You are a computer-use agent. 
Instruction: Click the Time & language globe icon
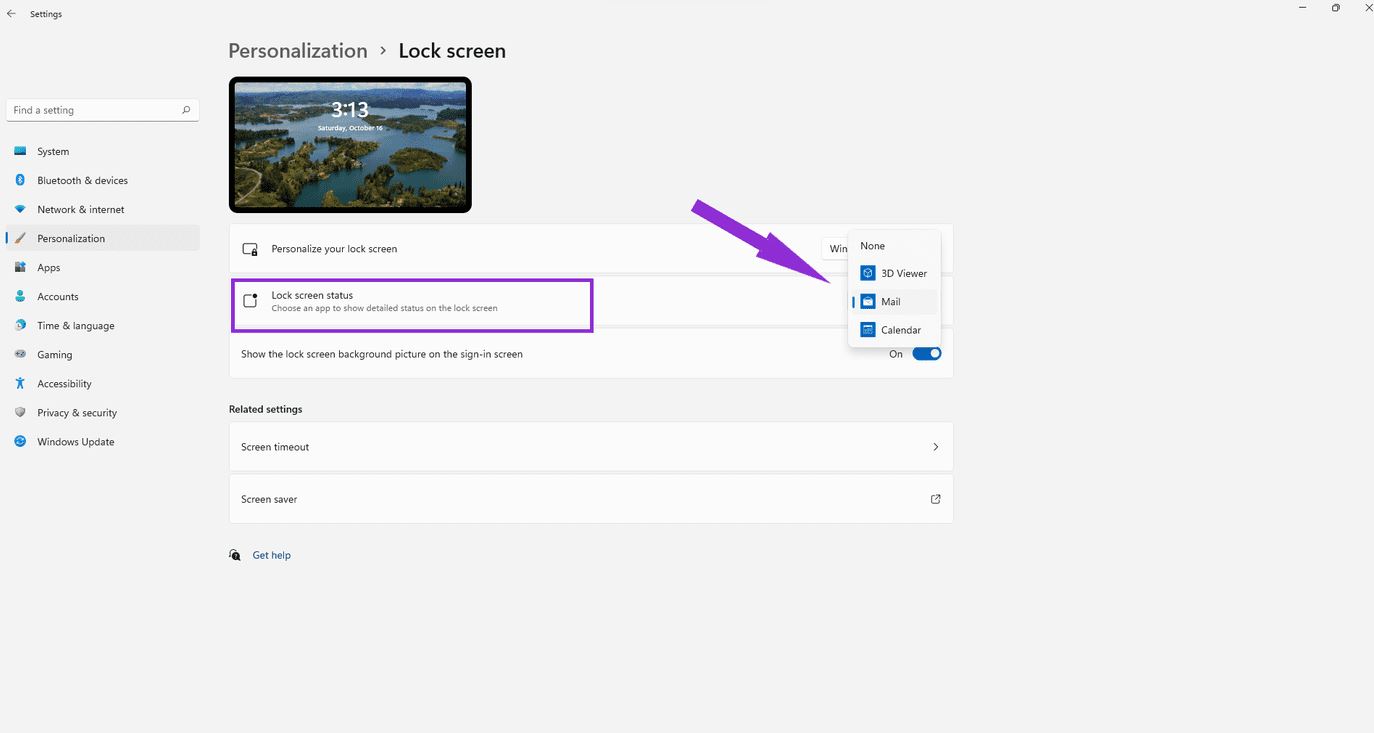coord(20,326)
